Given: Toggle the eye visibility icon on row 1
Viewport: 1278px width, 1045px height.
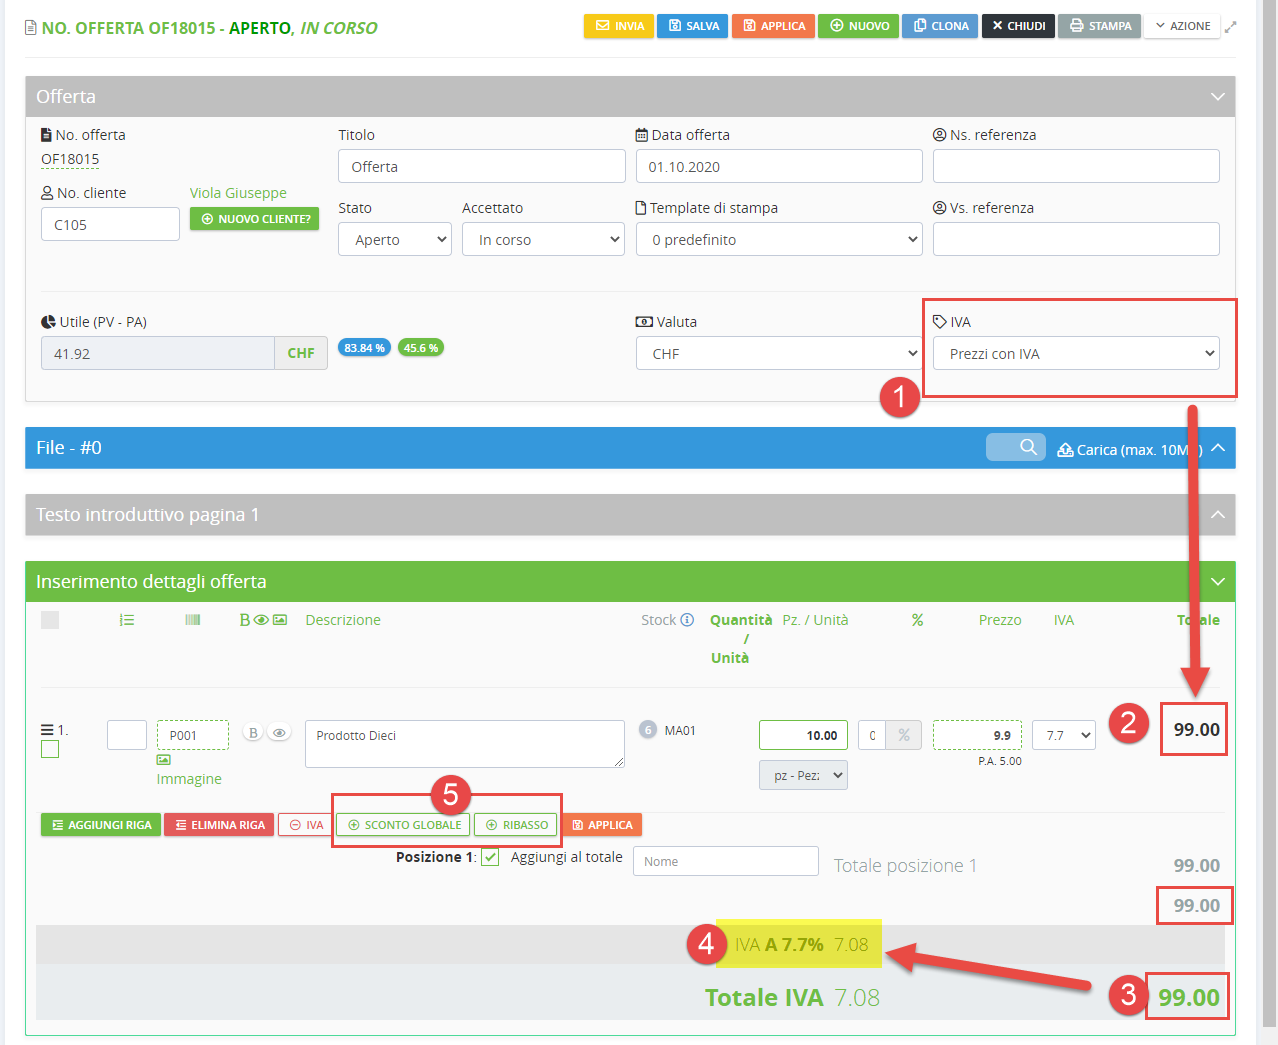Looking at the screenshot, I should tap(279, 733).
